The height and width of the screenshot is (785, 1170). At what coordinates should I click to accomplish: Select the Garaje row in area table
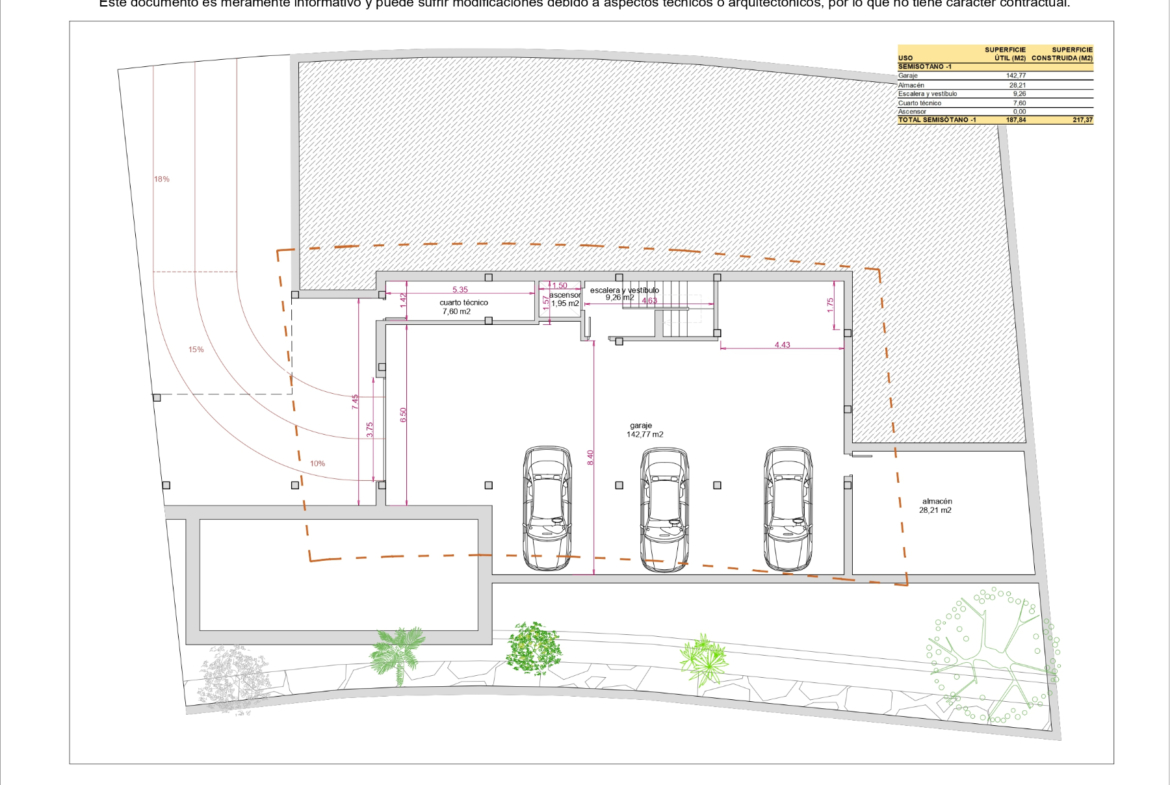(x=995, y=75)
